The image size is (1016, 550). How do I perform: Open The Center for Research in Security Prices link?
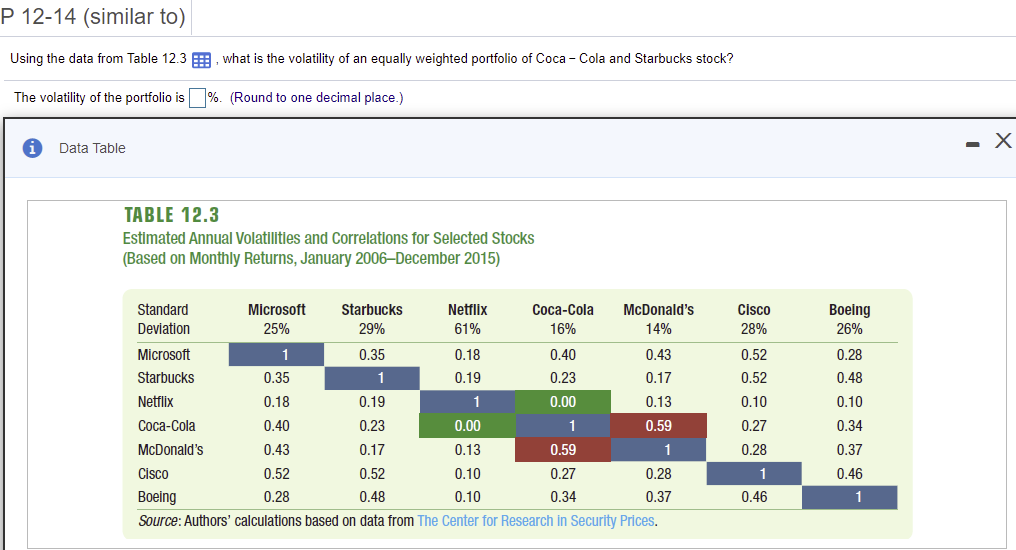pyautogui.click(x=536, y=521)
